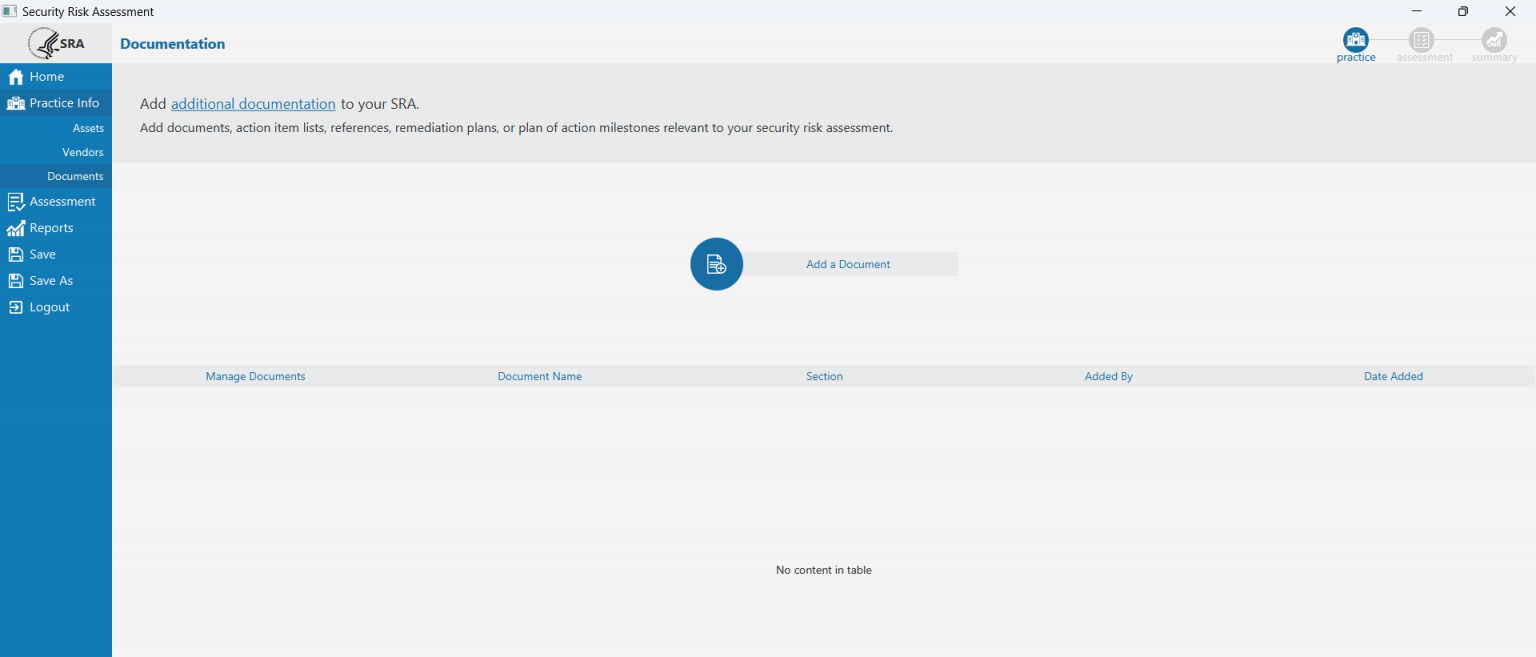Click the SRA logo
This screenshot has width=1536, height=657.
[x=55, y=43]
